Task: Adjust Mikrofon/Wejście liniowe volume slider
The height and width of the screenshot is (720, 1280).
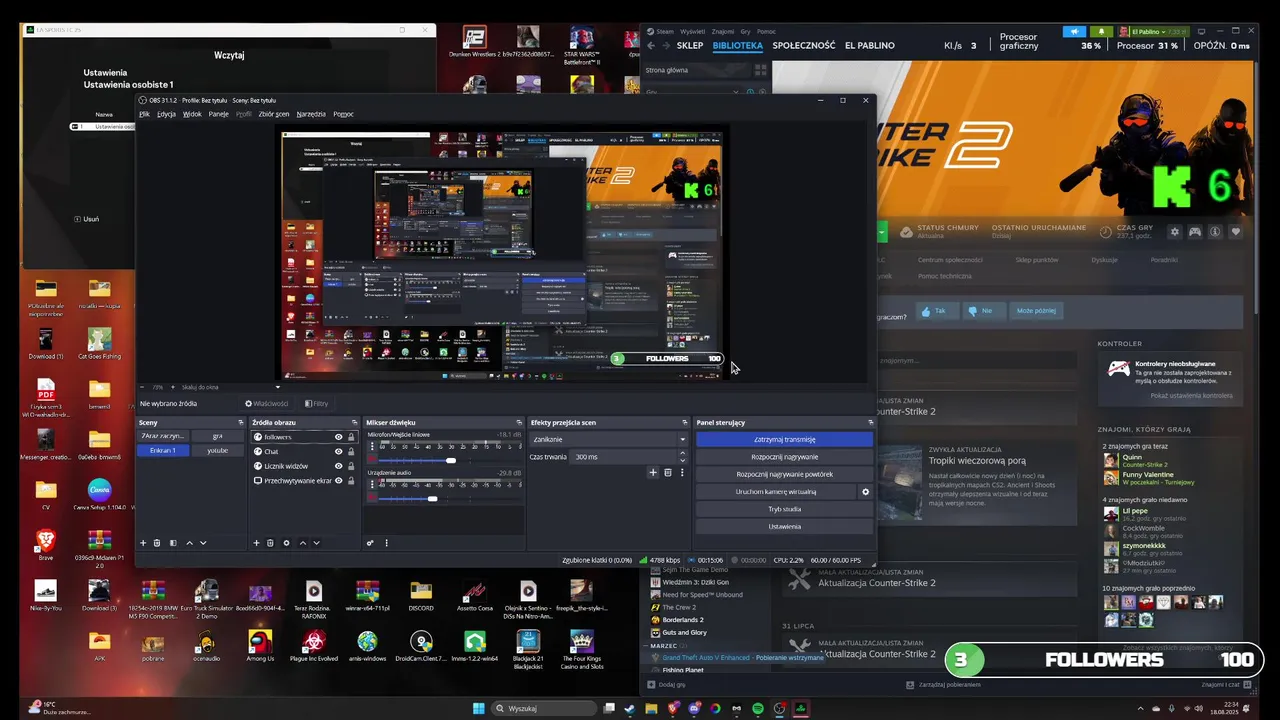Action: click(x=450, y=460)
